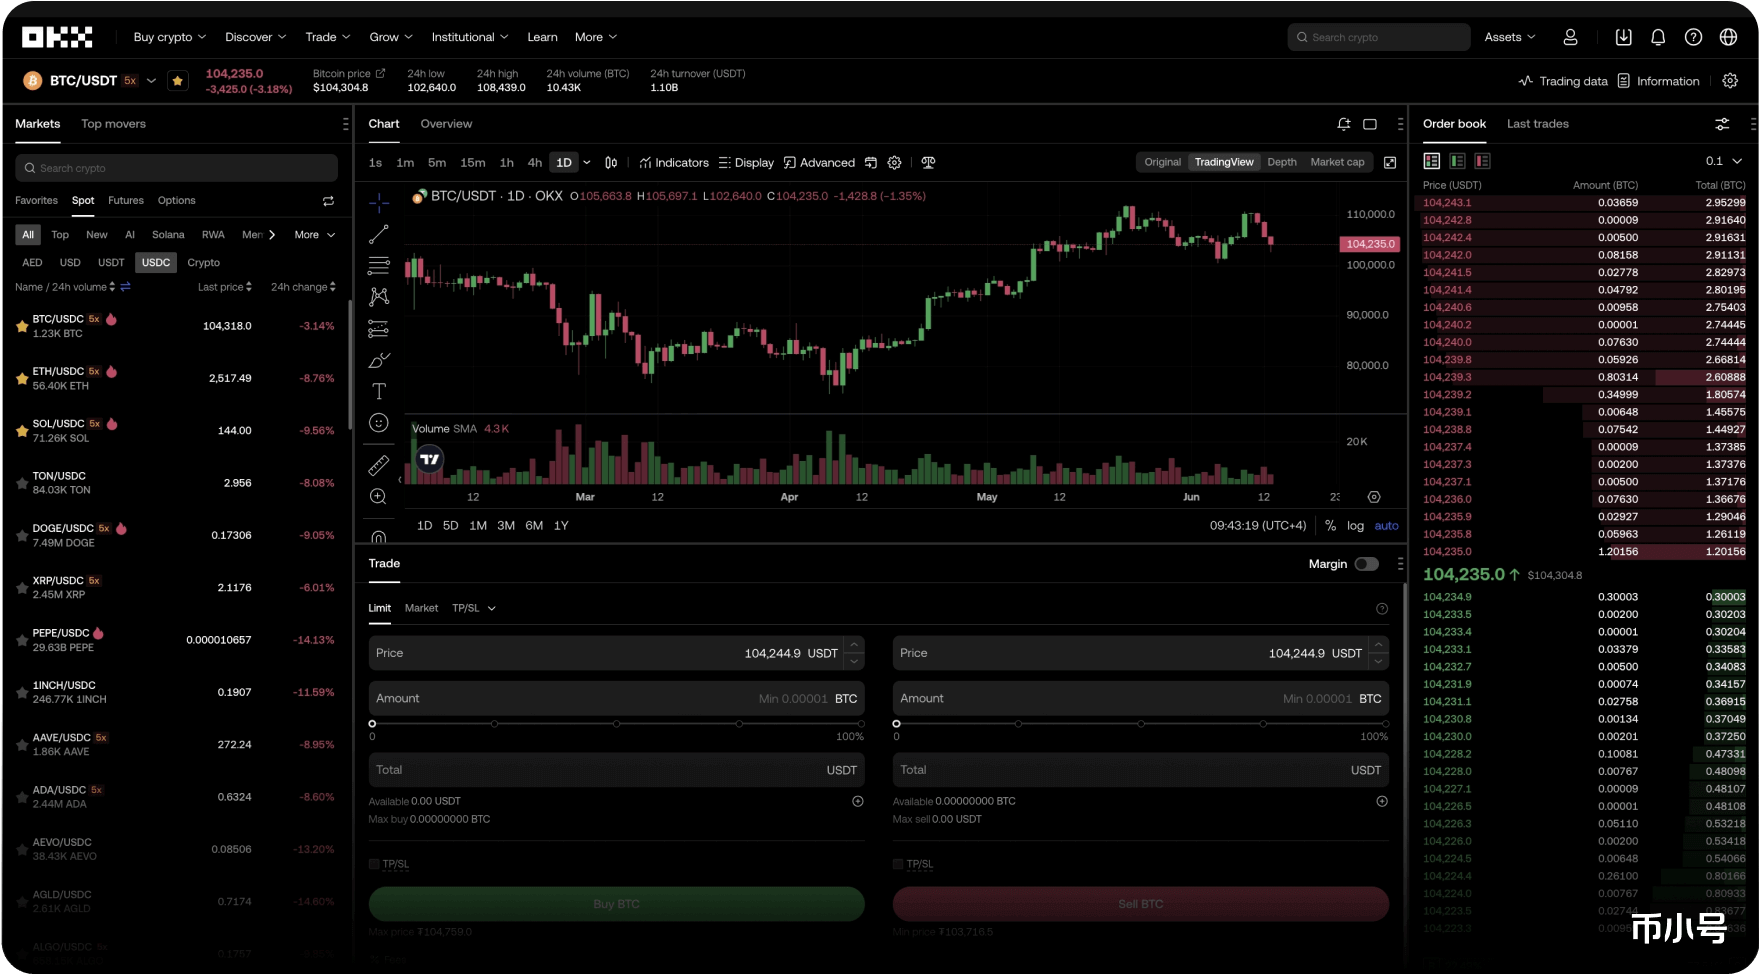Select the ruler measure tool
Screen dimensions: 1759x974
[379, 465]
